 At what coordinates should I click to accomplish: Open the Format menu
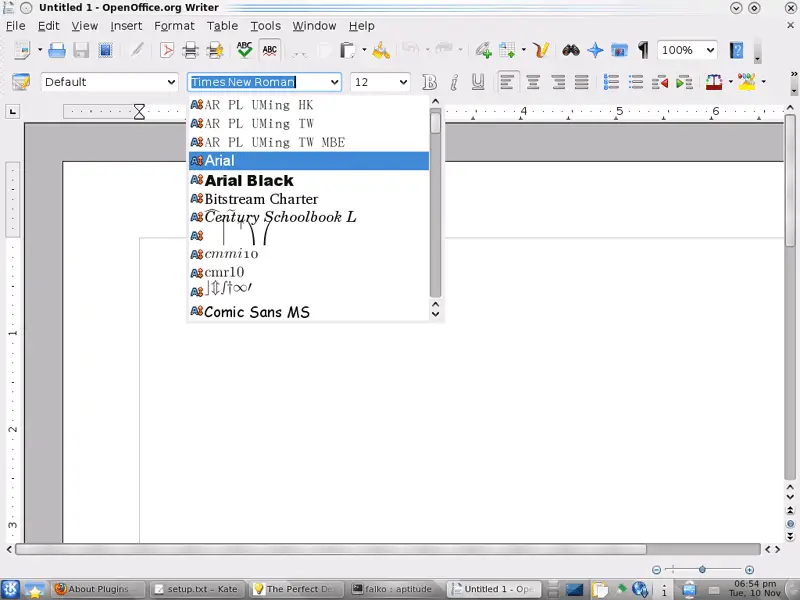click(174, 26)
